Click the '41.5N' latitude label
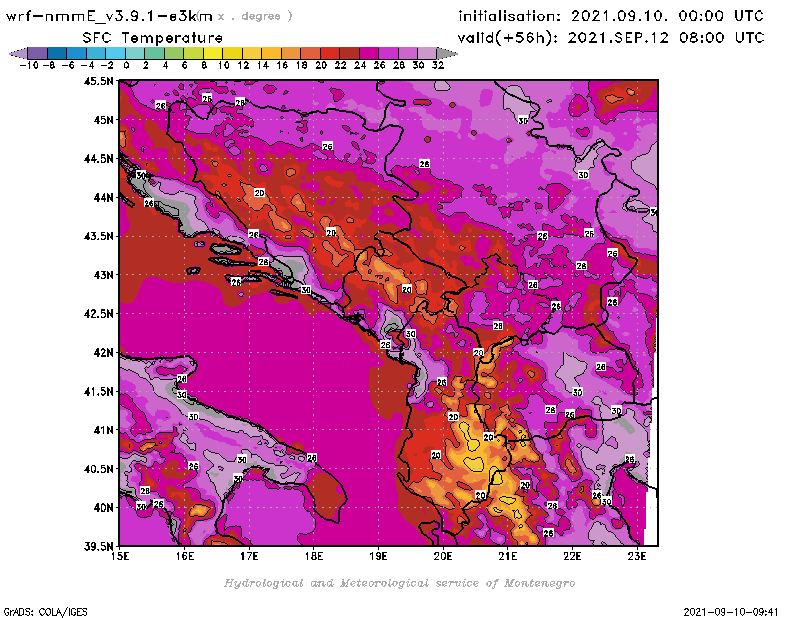The image size is (800, 618). click(x=98, y=391)
